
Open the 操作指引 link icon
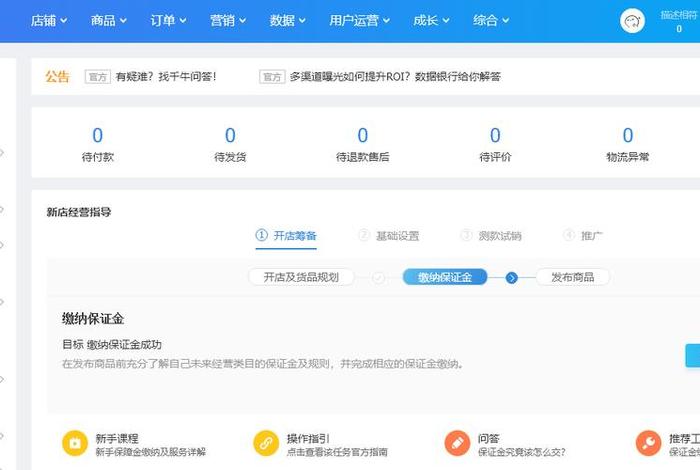pyautogui.click(x=266, y=443)
